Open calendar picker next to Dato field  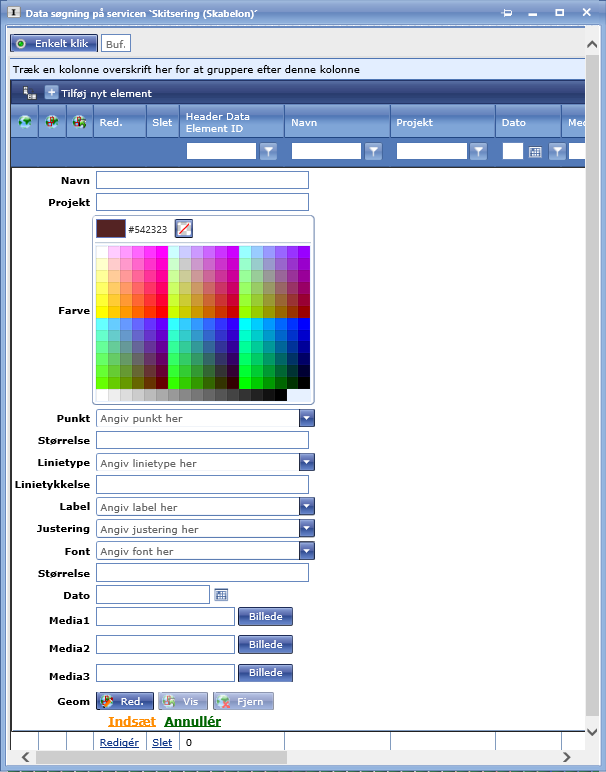[x=222, y=595]
